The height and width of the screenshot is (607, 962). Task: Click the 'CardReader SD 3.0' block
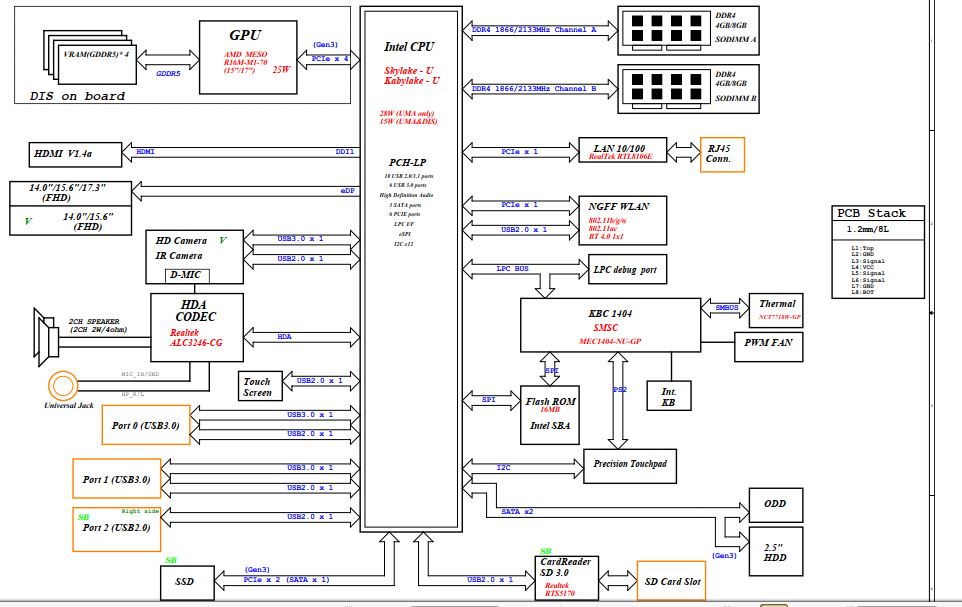pos(568,578)
